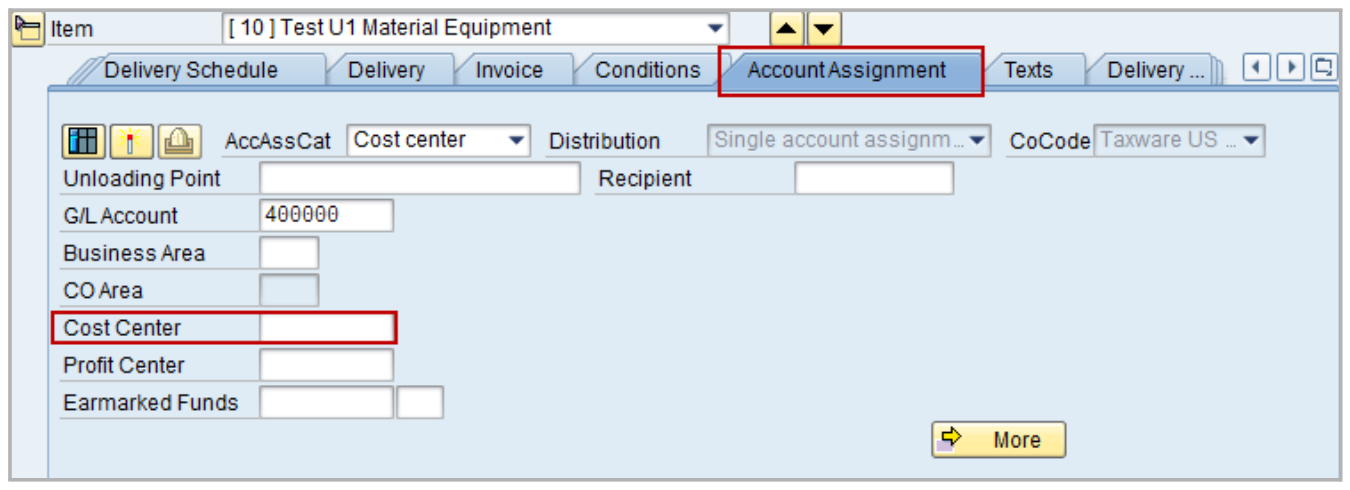Image resolution: width=1350 pixels, height=490 pixels.
Task: Open the tab list icon
Action: pyautogui.click(x=1325, y=68)
